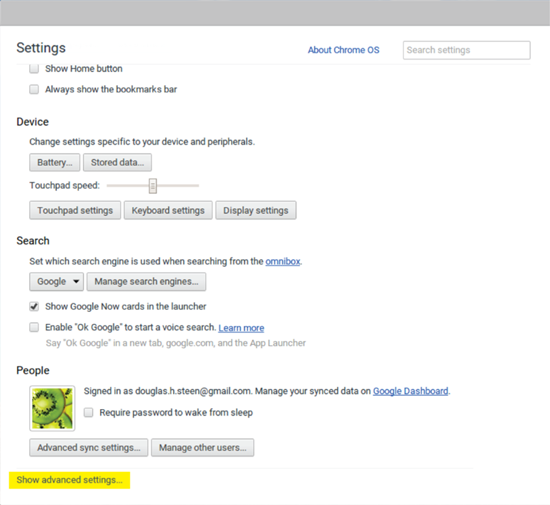Open Stored data dialog
This screenshot has height=505, width=550.
[118, 162]
